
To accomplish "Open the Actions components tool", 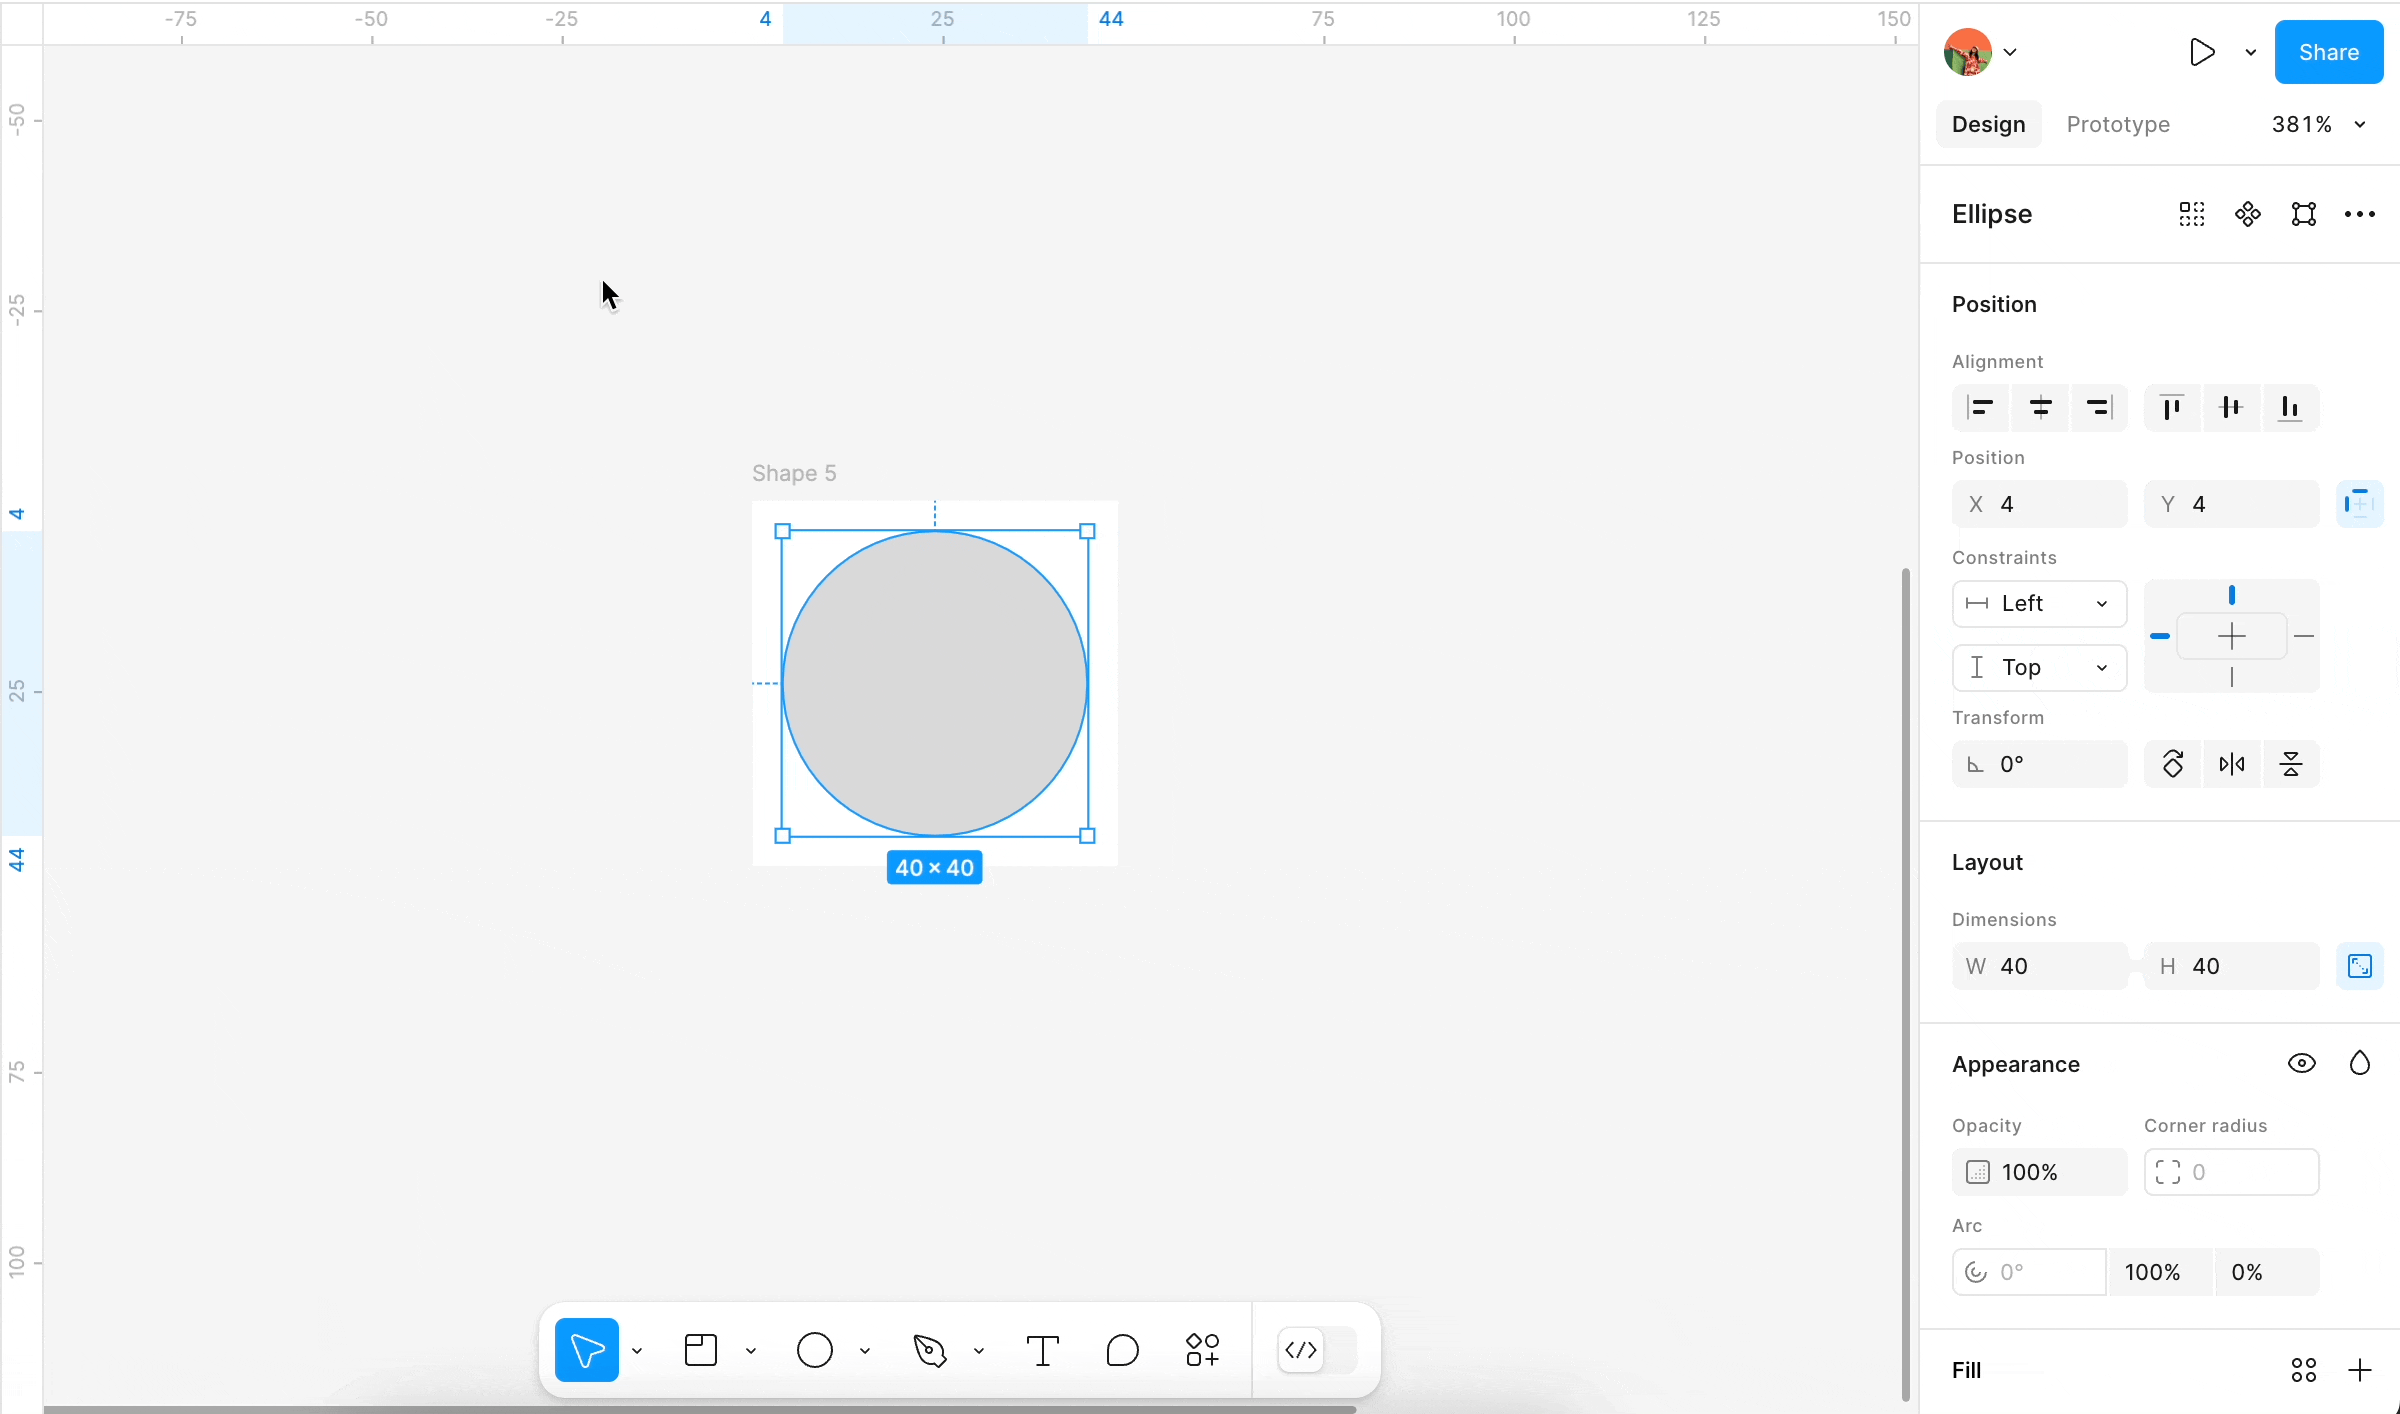I will point(1202,1350).
